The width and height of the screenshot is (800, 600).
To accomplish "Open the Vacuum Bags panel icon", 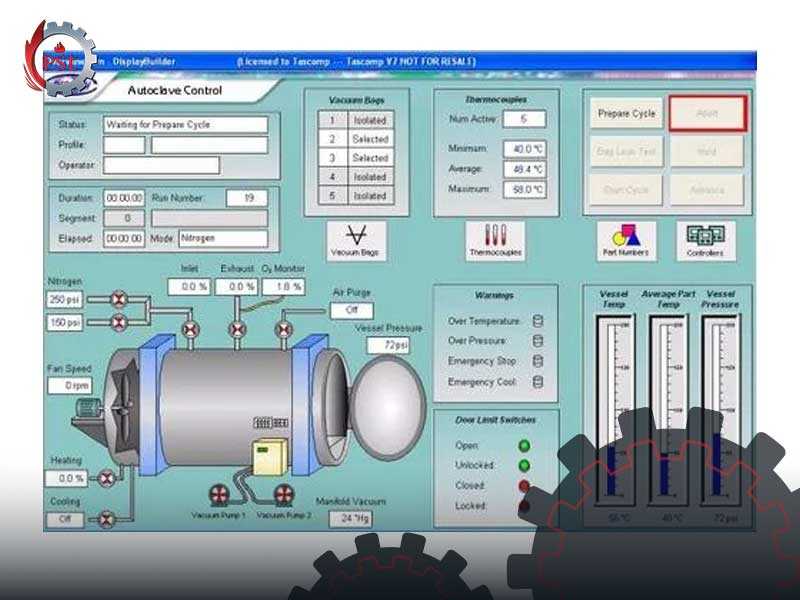I will (x=356, y=240).
